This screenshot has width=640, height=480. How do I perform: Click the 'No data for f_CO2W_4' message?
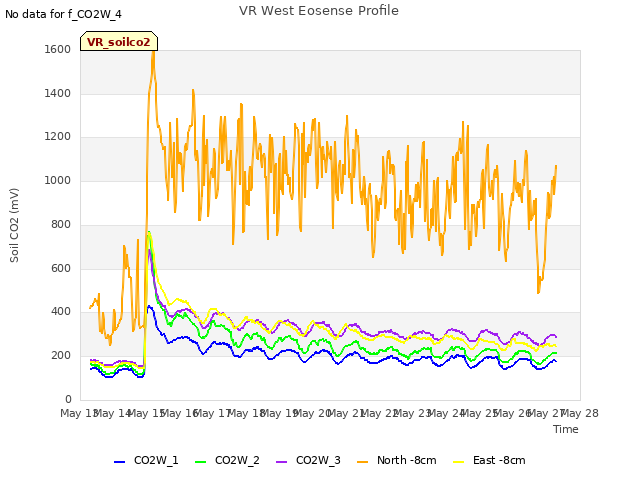[63, 14]
